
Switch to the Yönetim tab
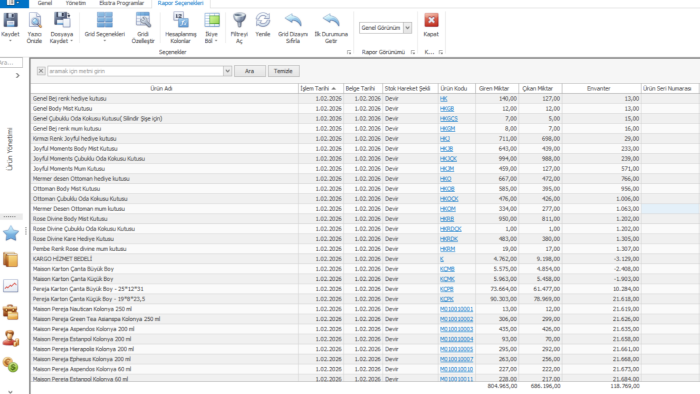click(75, 3)
